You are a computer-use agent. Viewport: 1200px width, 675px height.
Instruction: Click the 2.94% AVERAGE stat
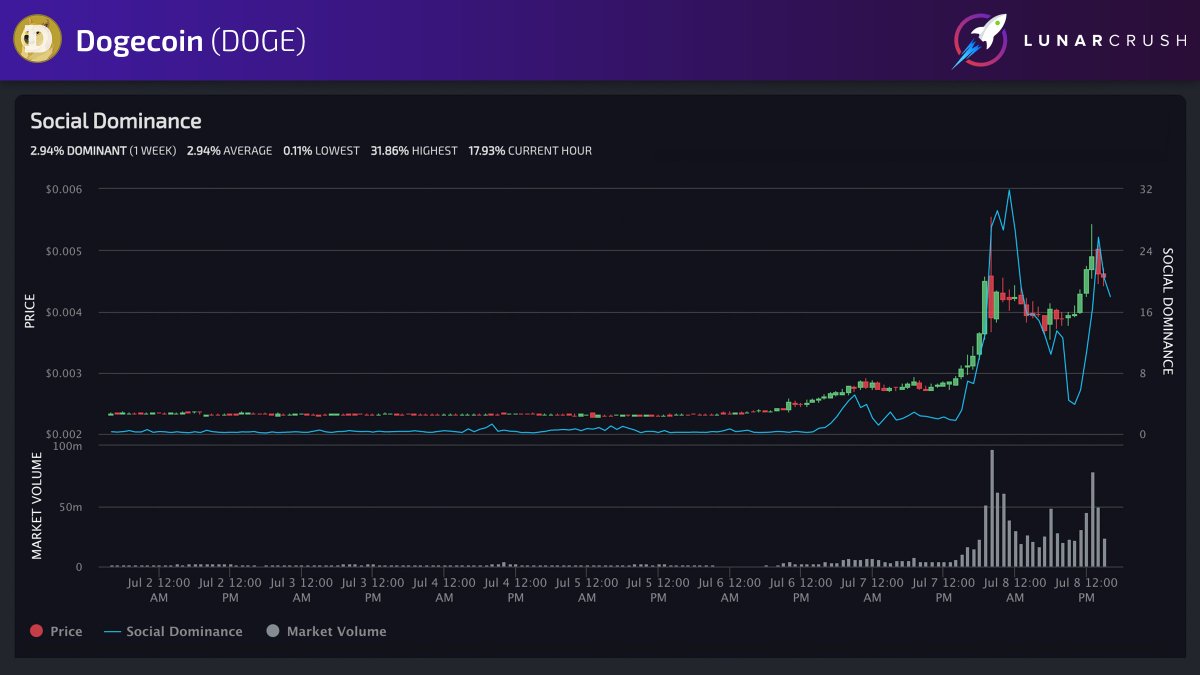[229, 151]
